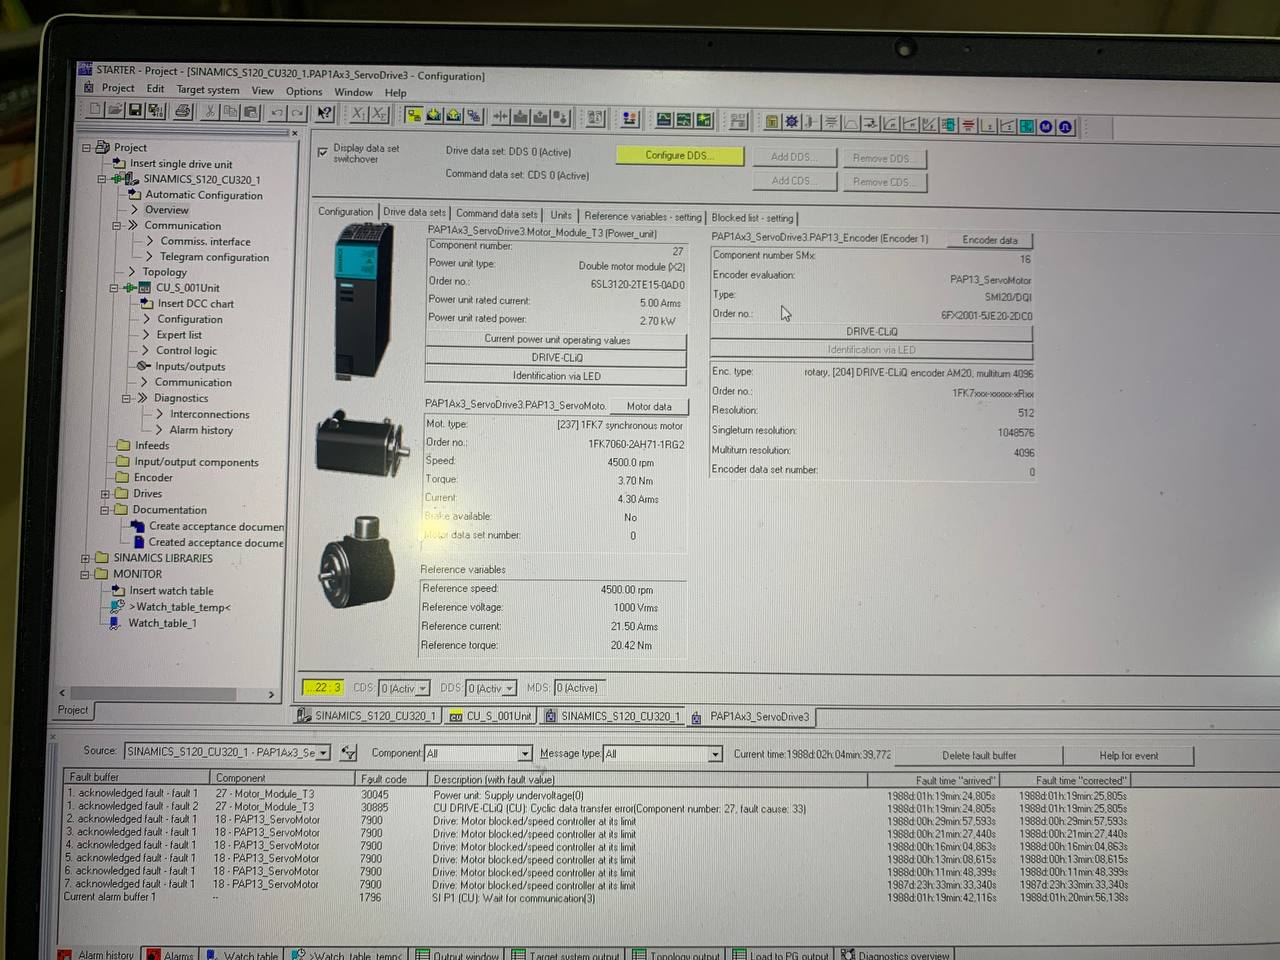Open the CDS selection dropdown
The width and height of the screenshot is (1280, 960).
click(x=424, y=688)
